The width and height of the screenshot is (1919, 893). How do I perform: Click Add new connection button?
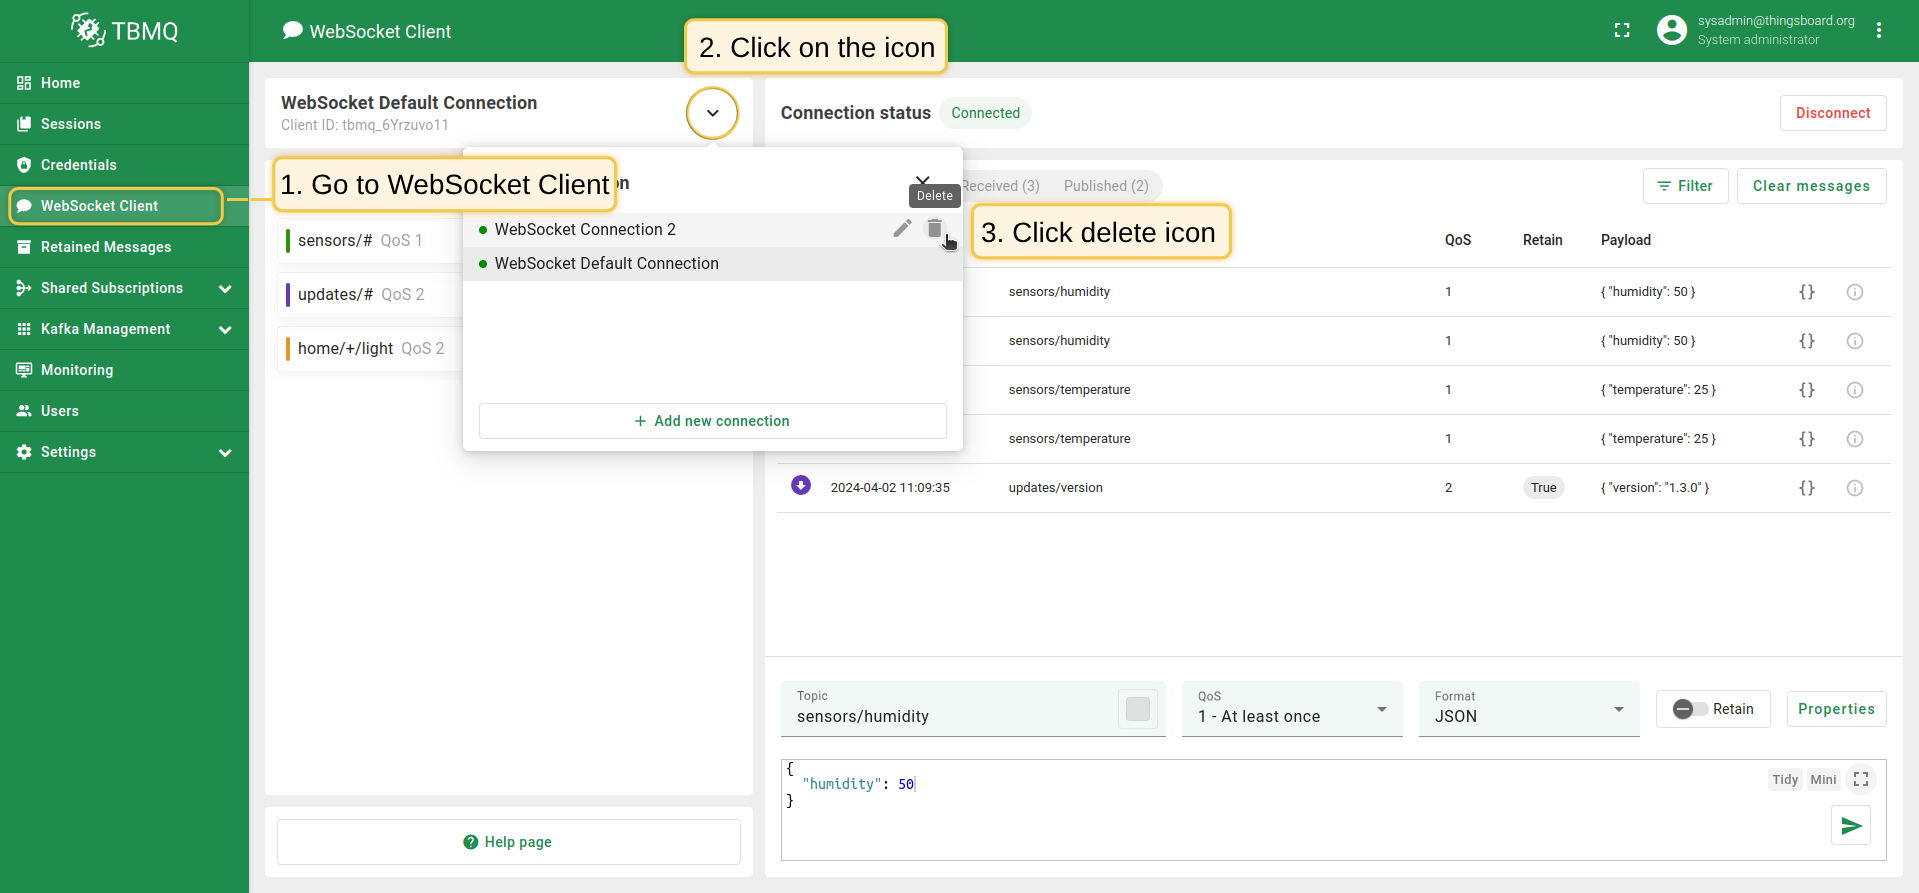point(712,421)
